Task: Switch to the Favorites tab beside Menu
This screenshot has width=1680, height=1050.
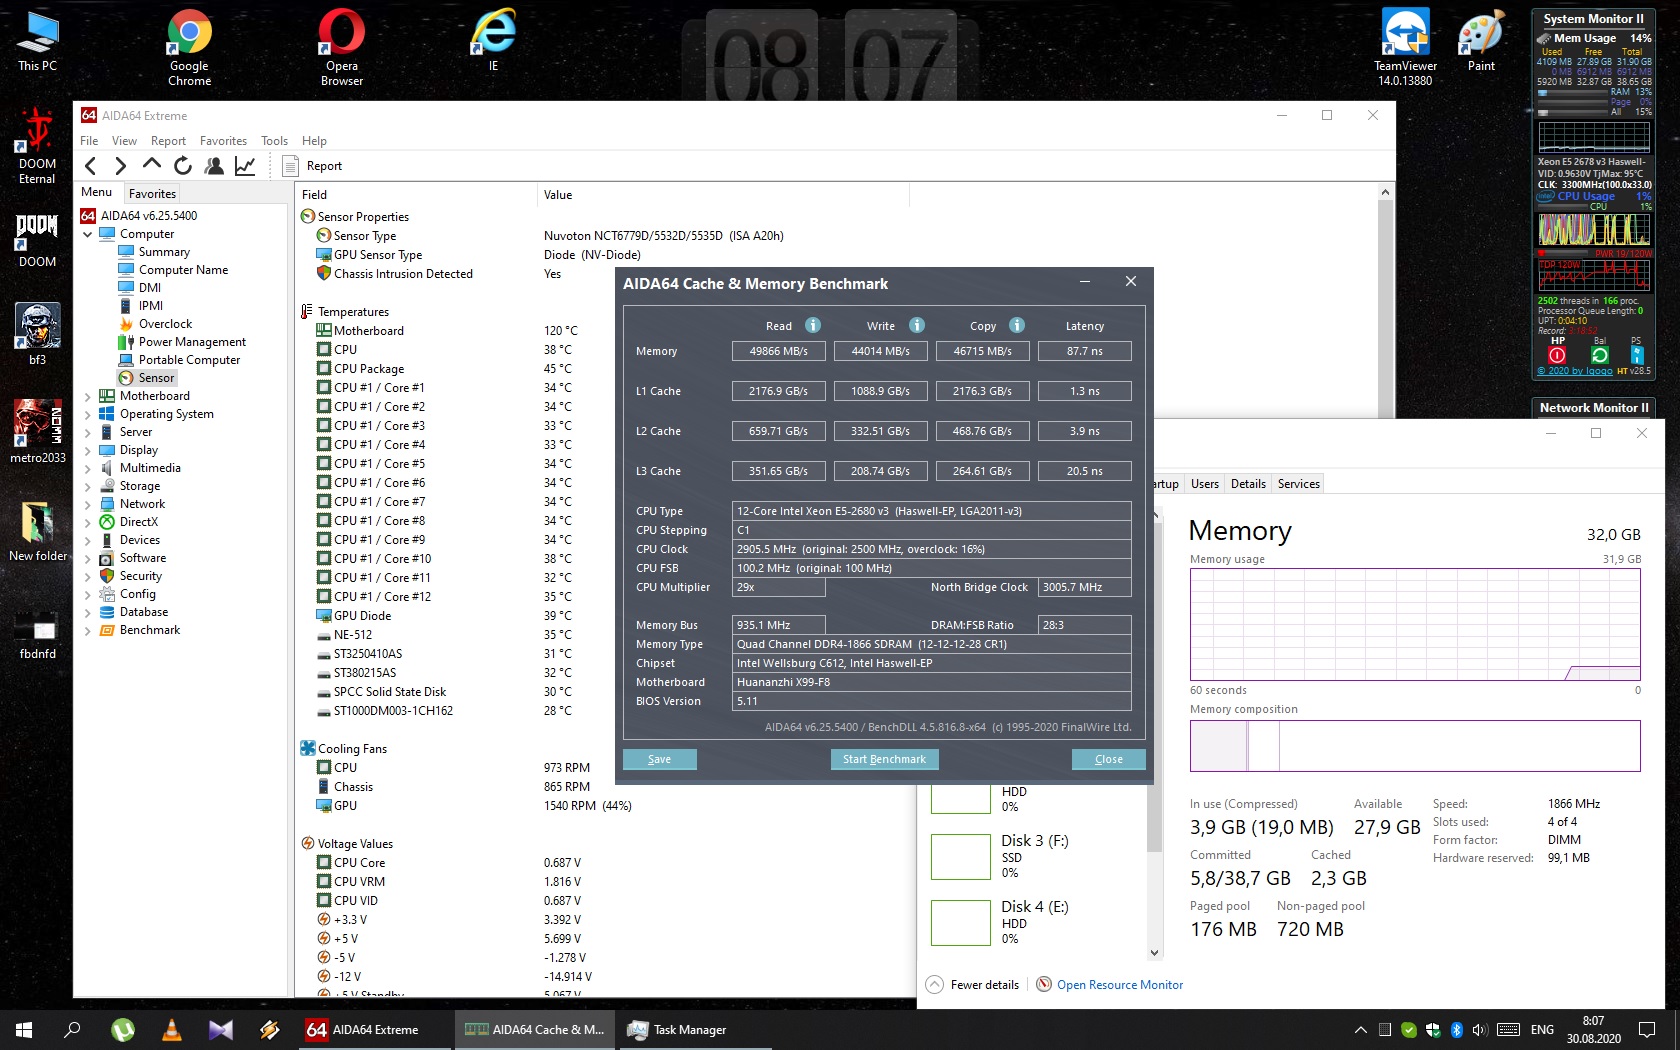Action: click(x=152, y=193)
